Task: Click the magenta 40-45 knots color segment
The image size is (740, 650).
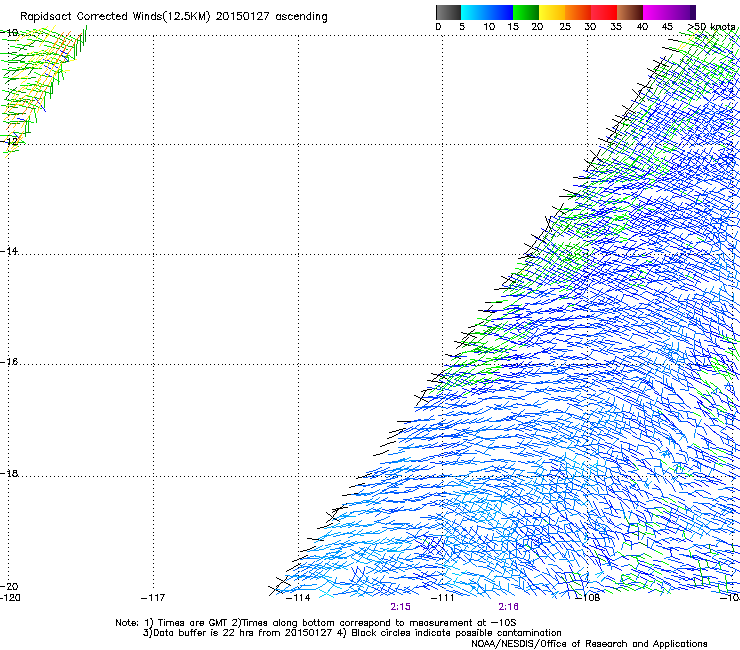Action: point(656,12)
